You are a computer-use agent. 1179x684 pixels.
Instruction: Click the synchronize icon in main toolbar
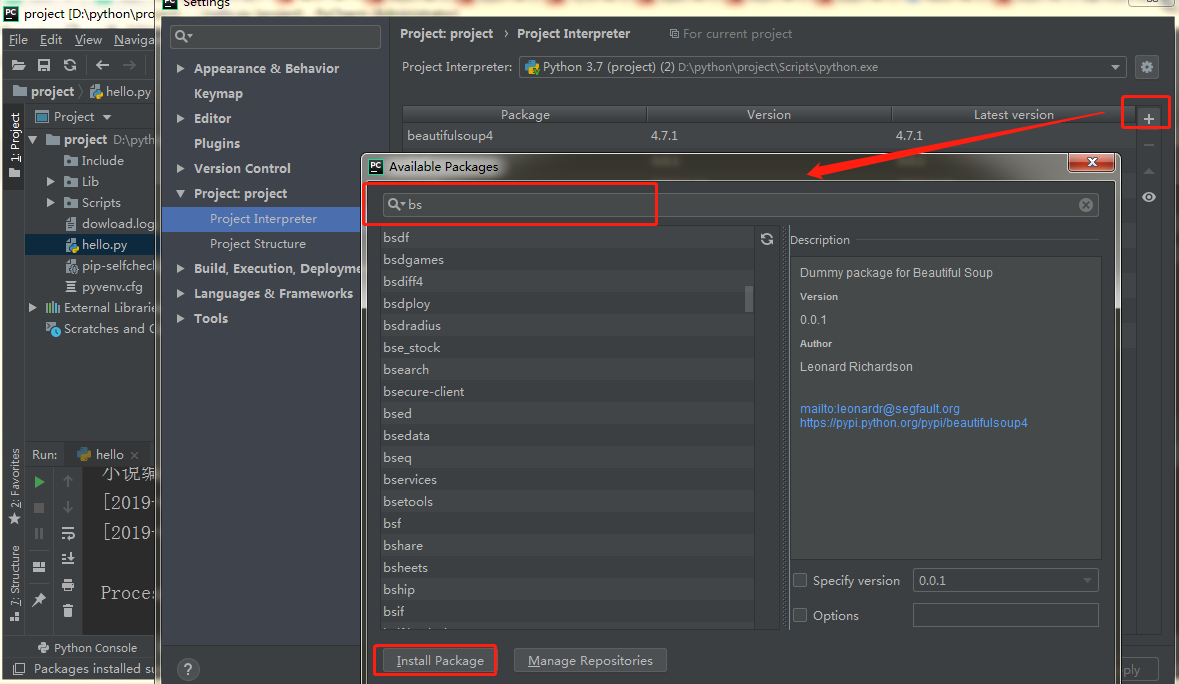click(x=70, y=65)
